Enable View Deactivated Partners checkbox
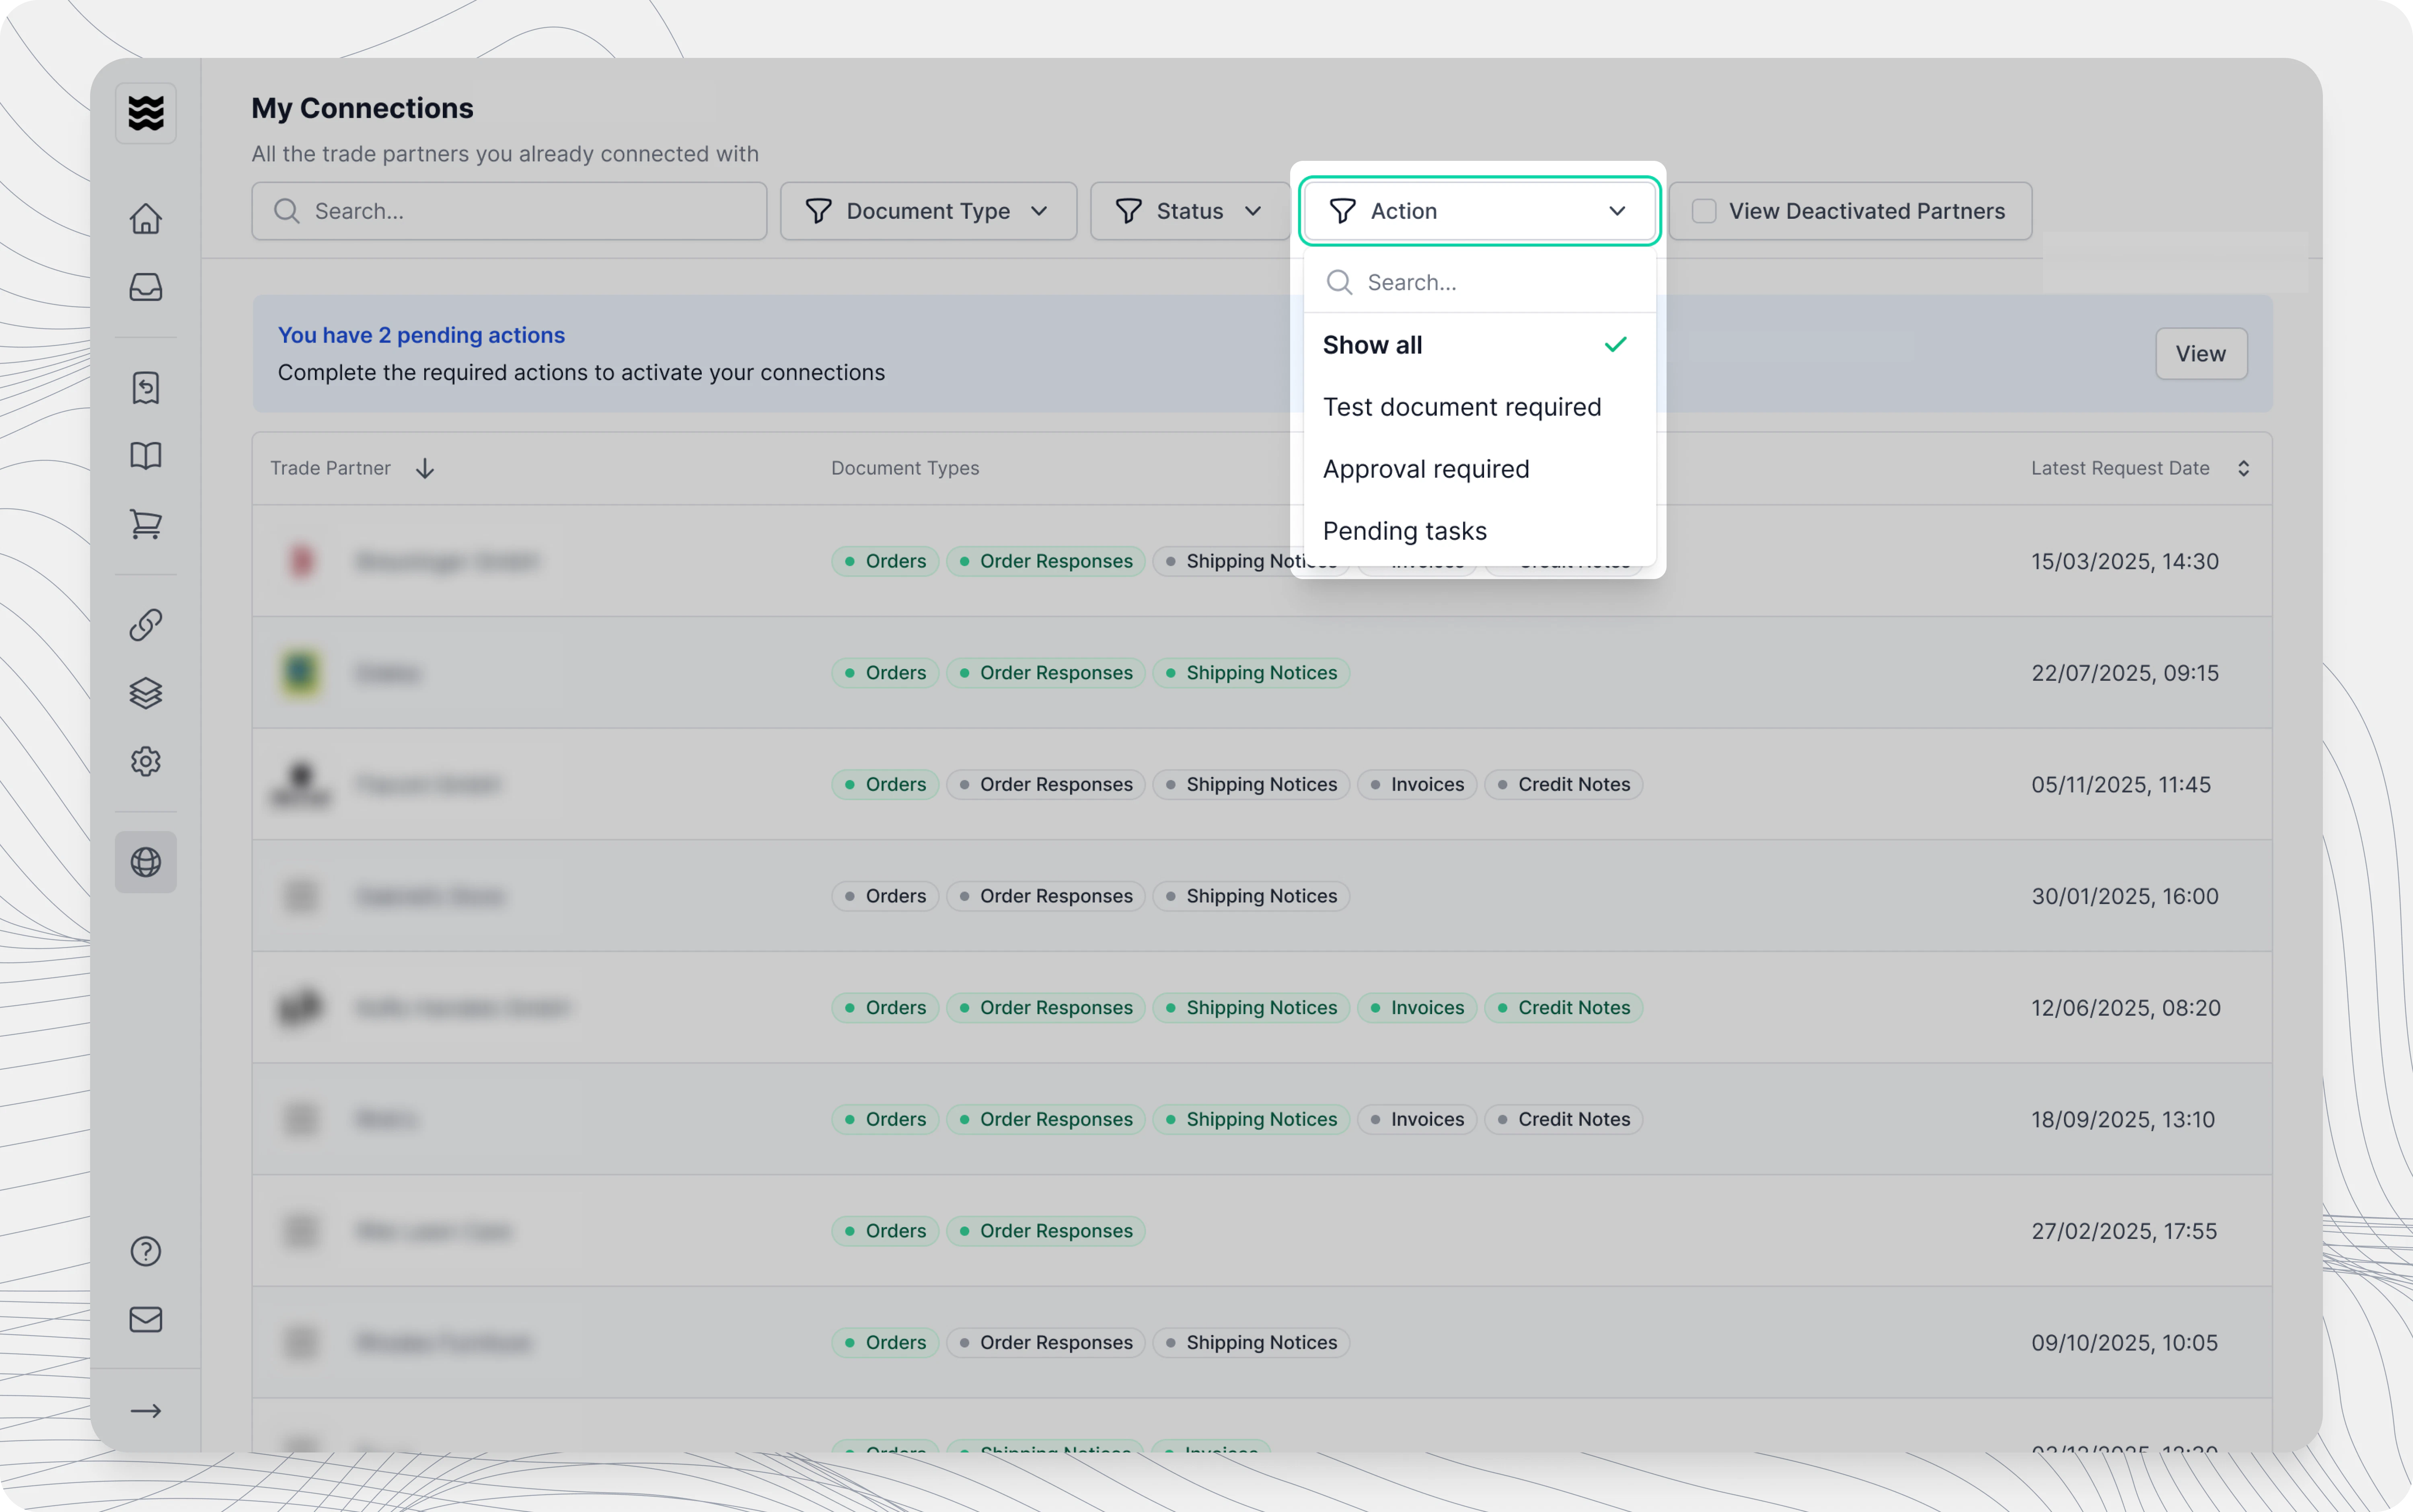This screenshot has width=2413, height=1512. tap(1704, 211)
